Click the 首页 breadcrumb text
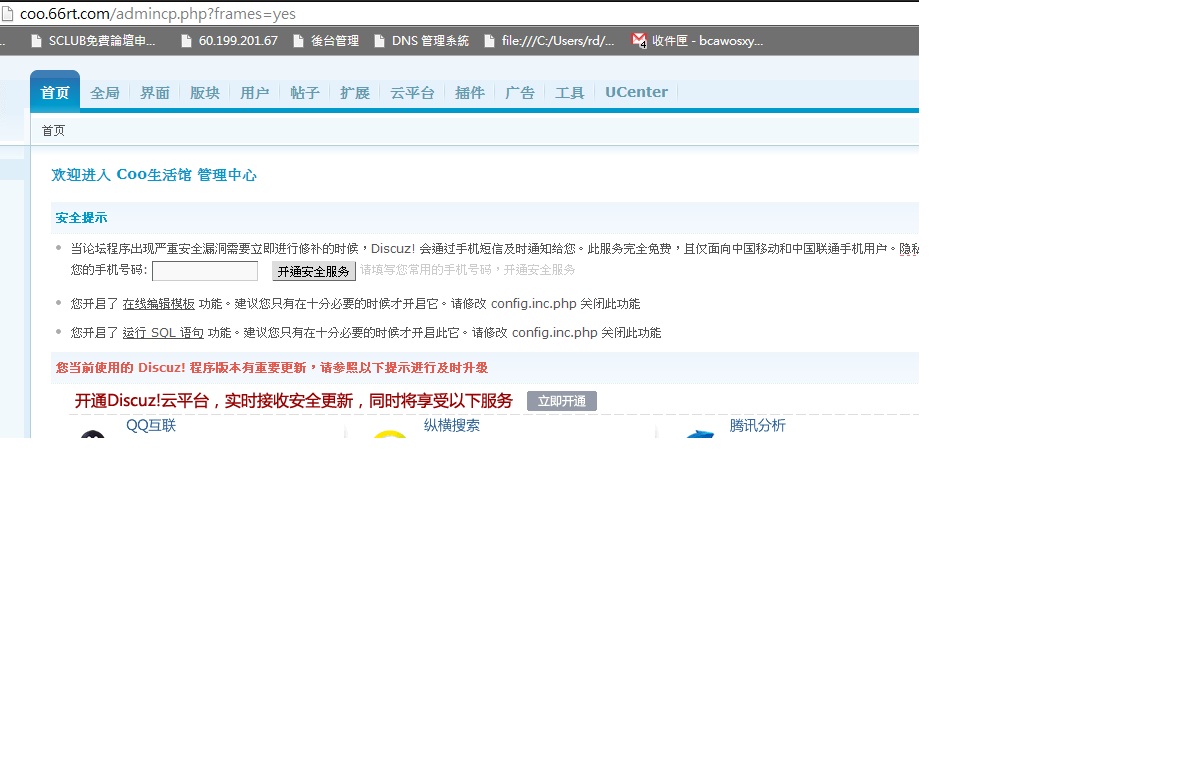The image size is (1186, 771). 53,130
